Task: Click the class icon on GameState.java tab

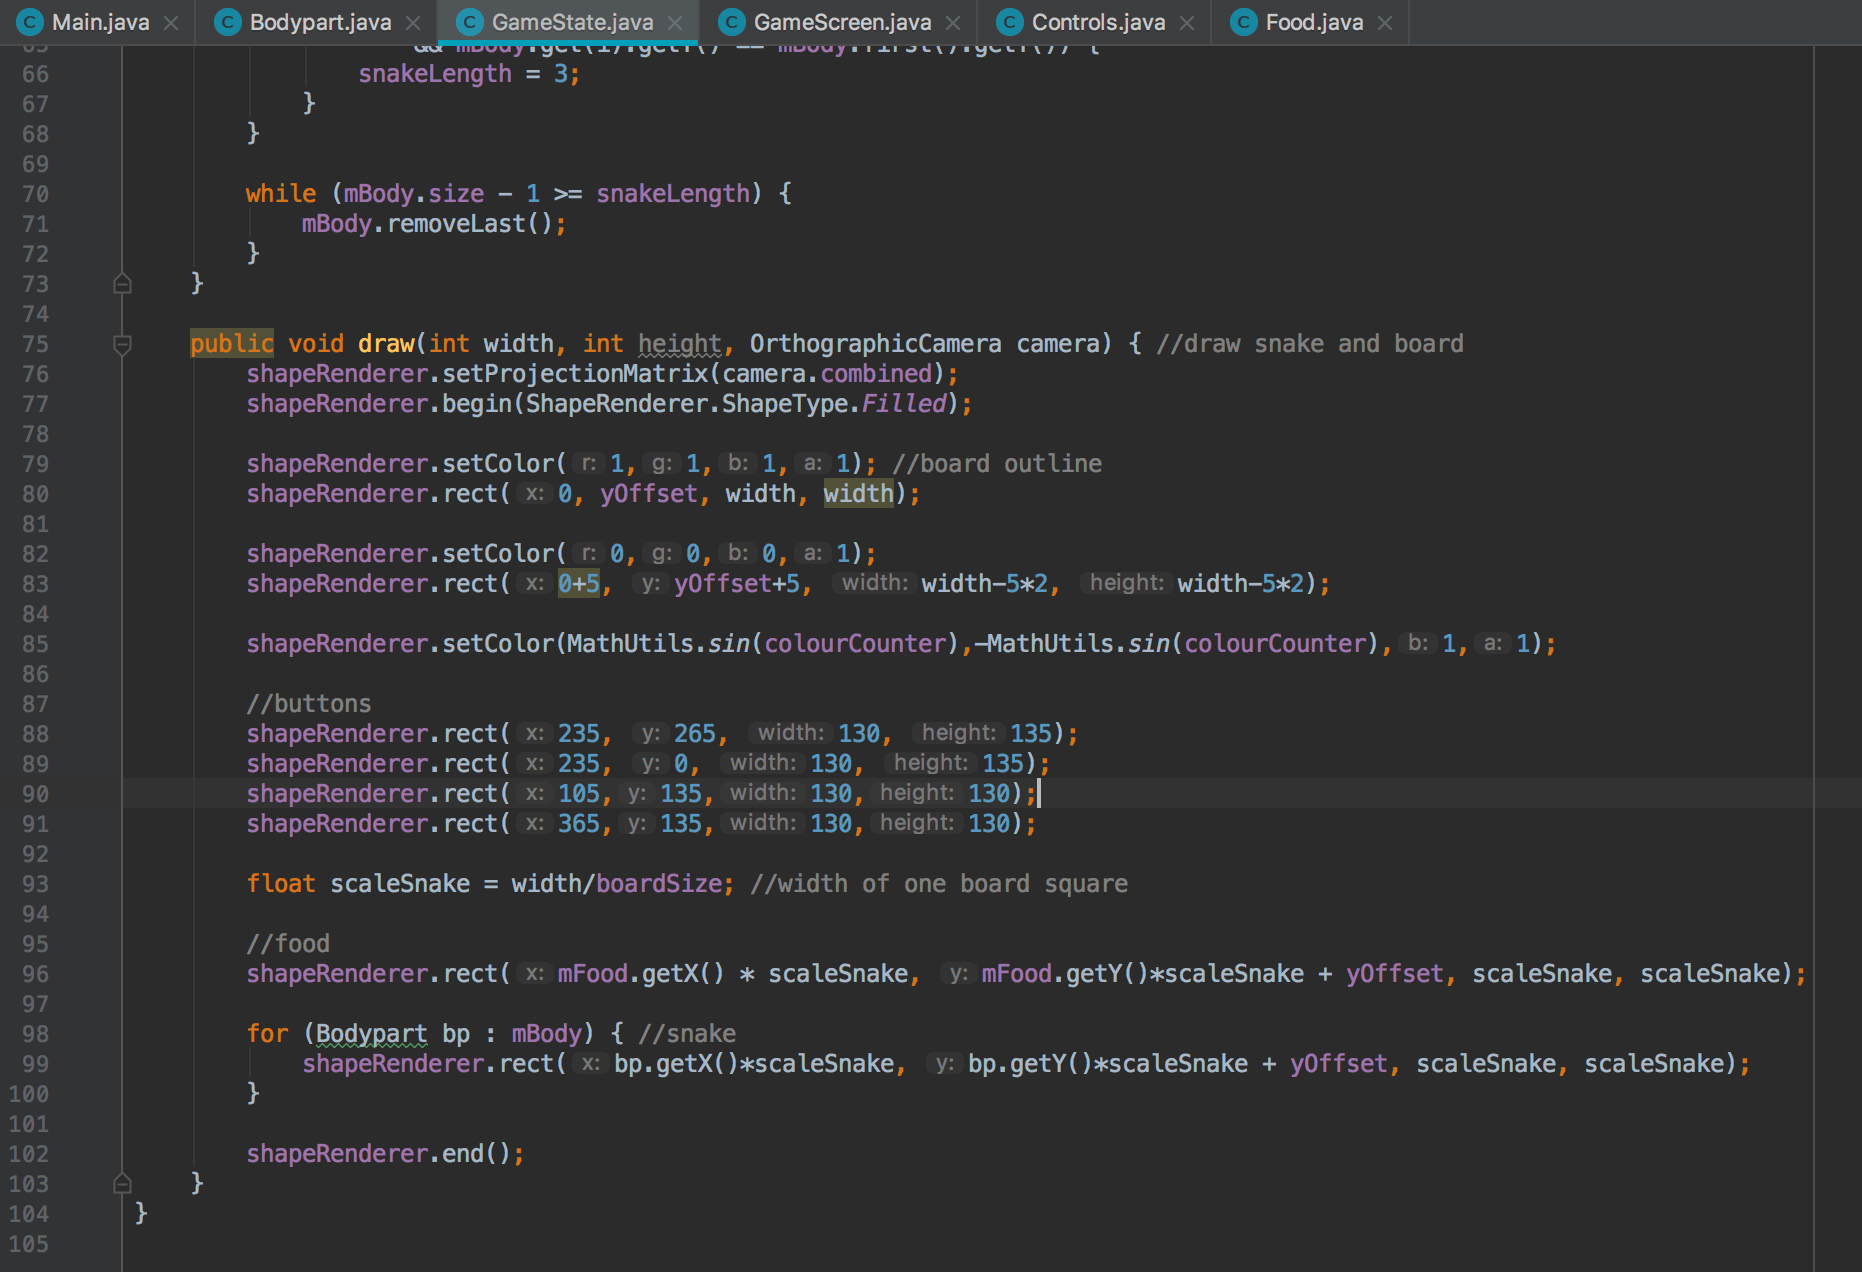Action: pos(470,20)
